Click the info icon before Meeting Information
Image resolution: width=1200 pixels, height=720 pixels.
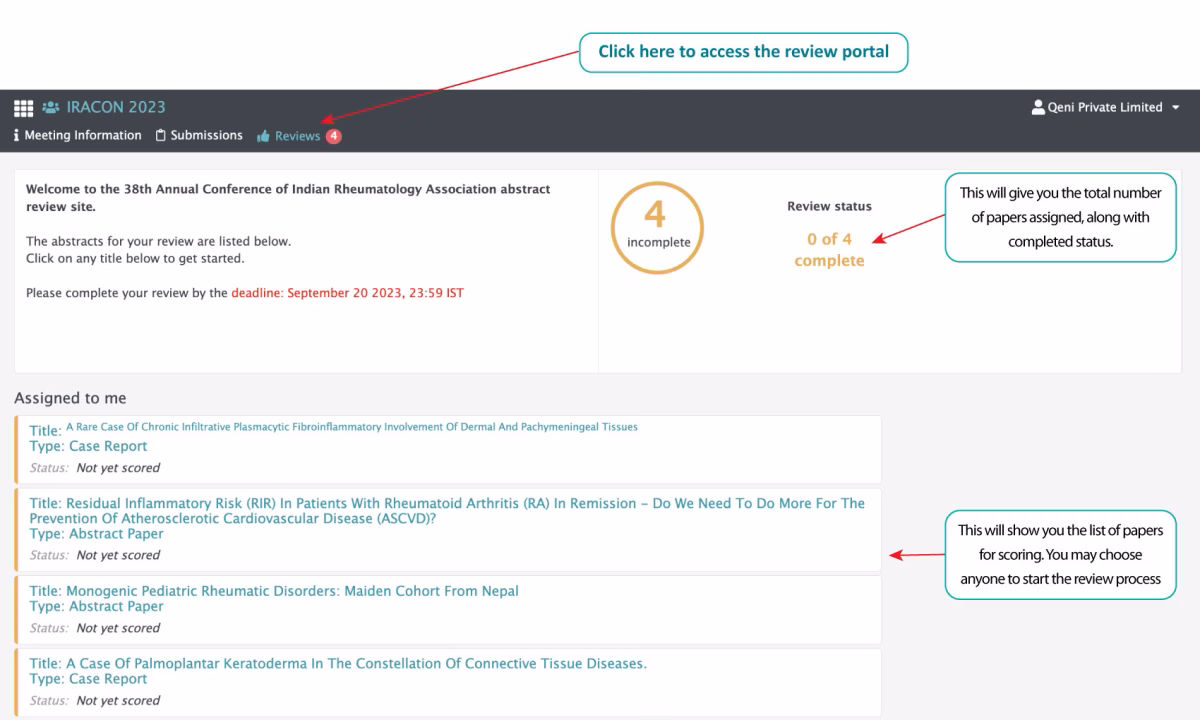coord(17,136)
